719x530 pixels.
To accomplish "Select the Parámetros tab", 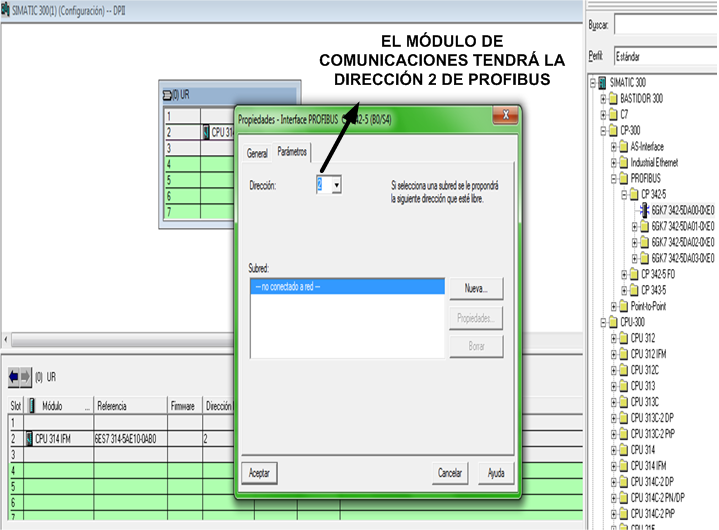I will [292, 152].
